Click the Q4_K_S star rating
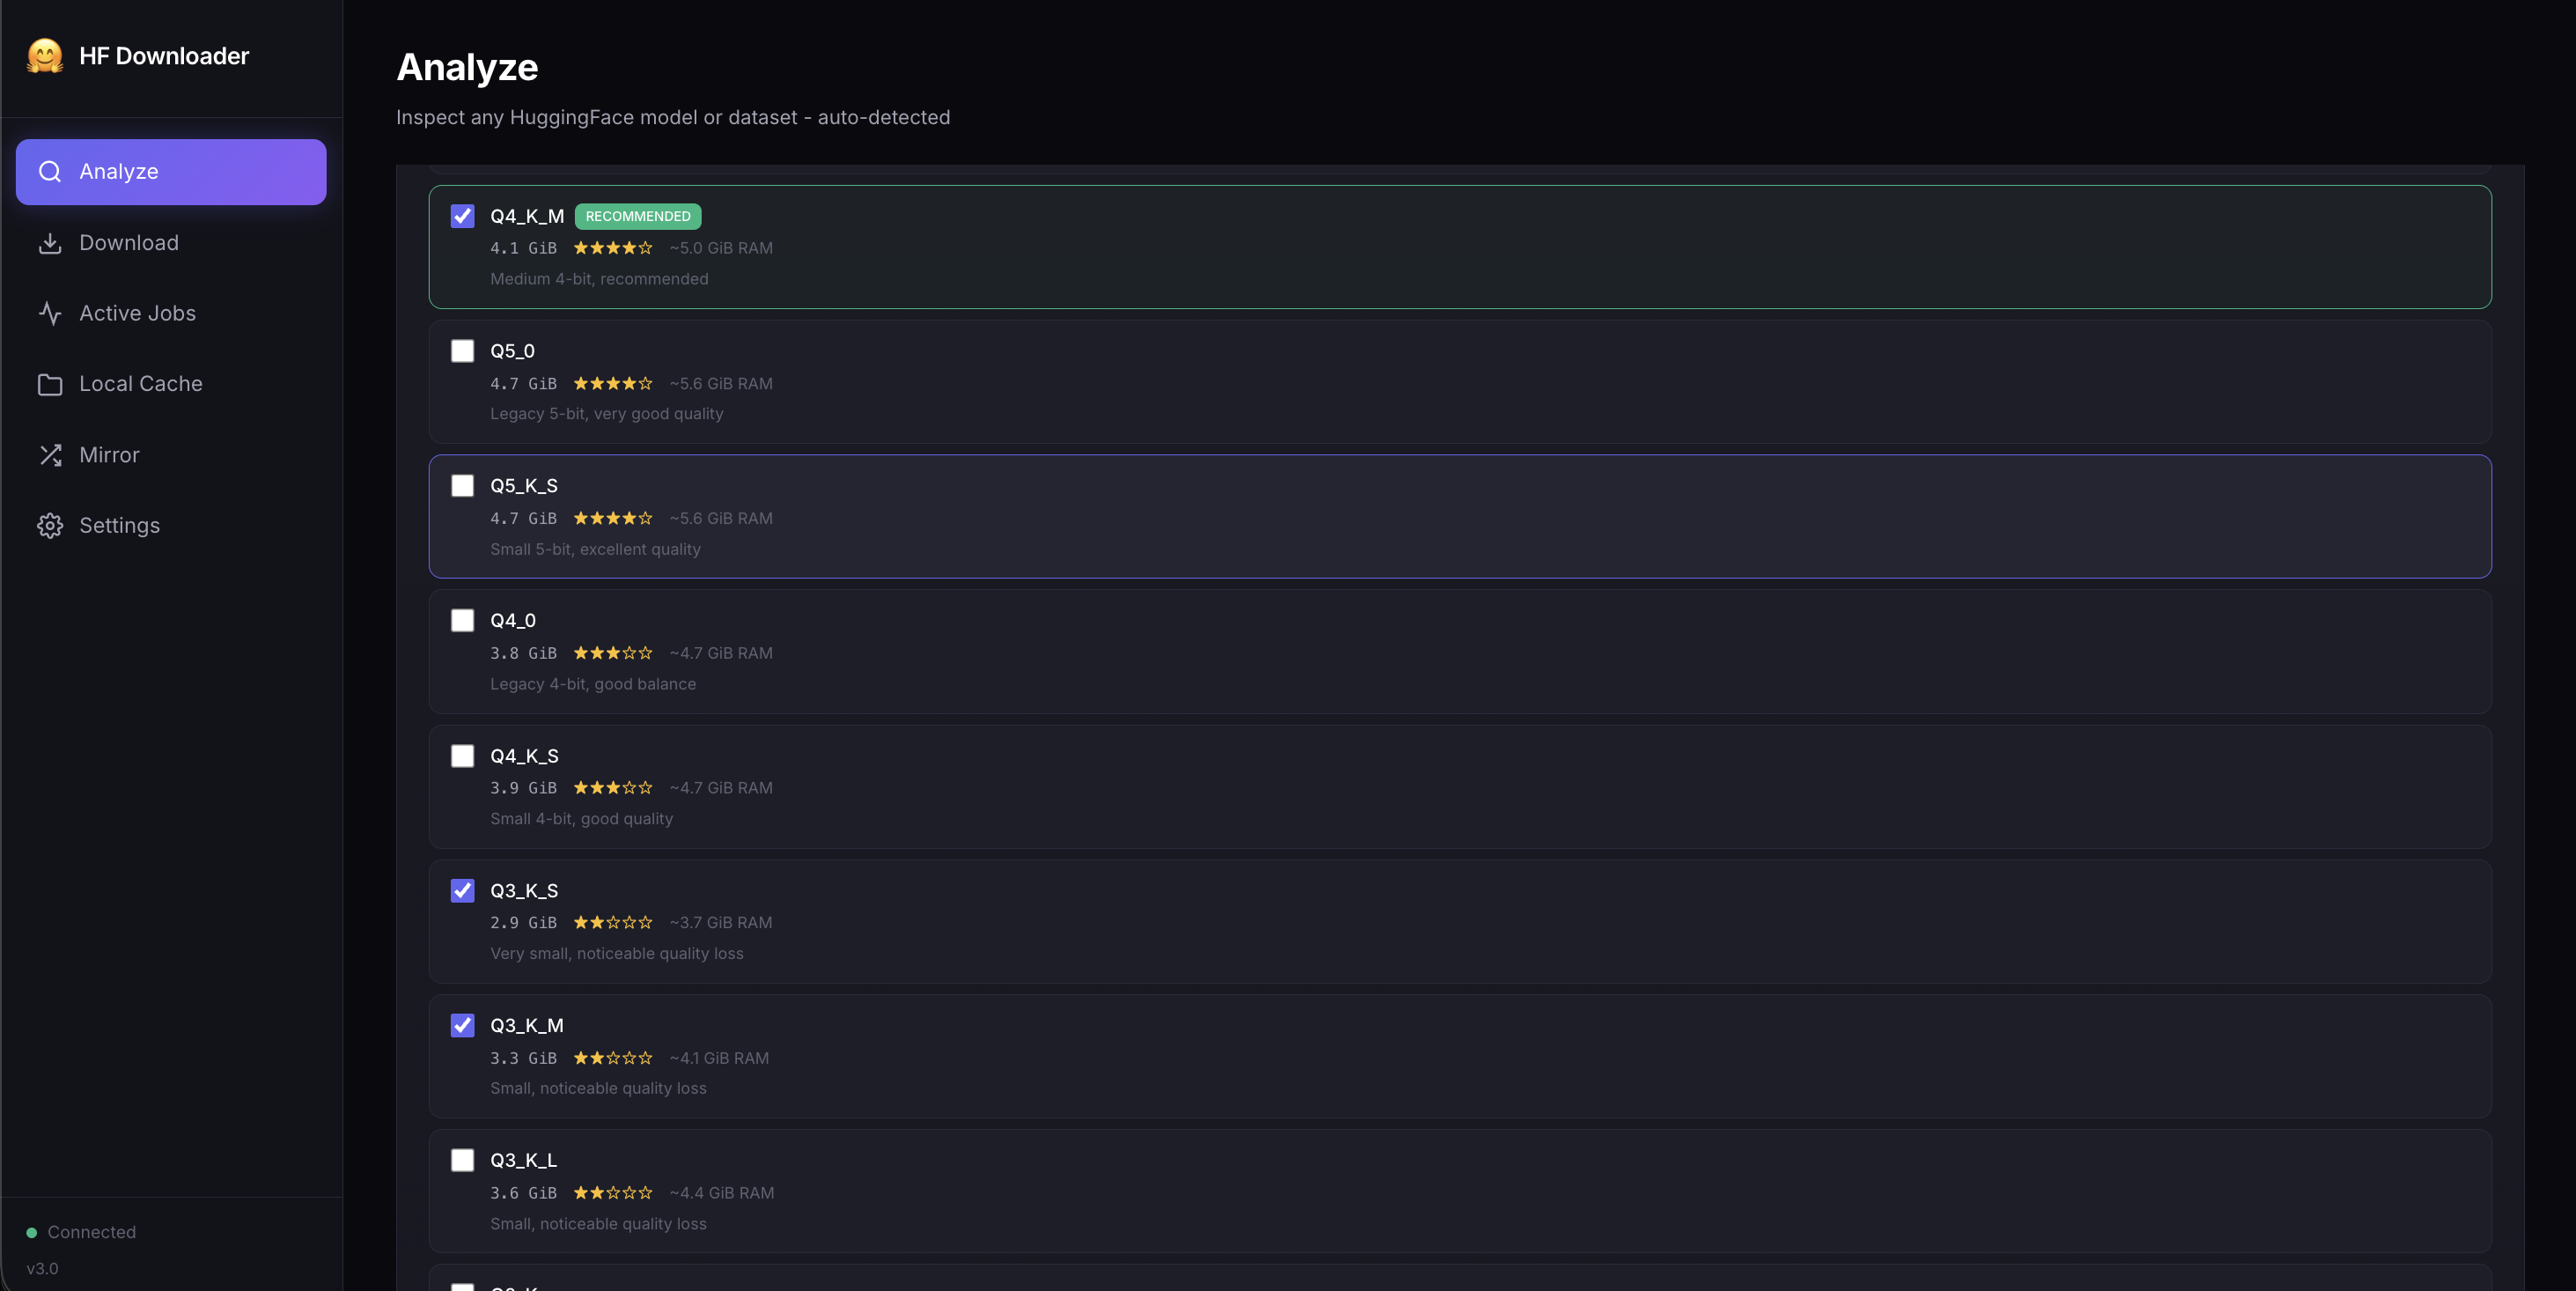 click(x=613, y=788)
